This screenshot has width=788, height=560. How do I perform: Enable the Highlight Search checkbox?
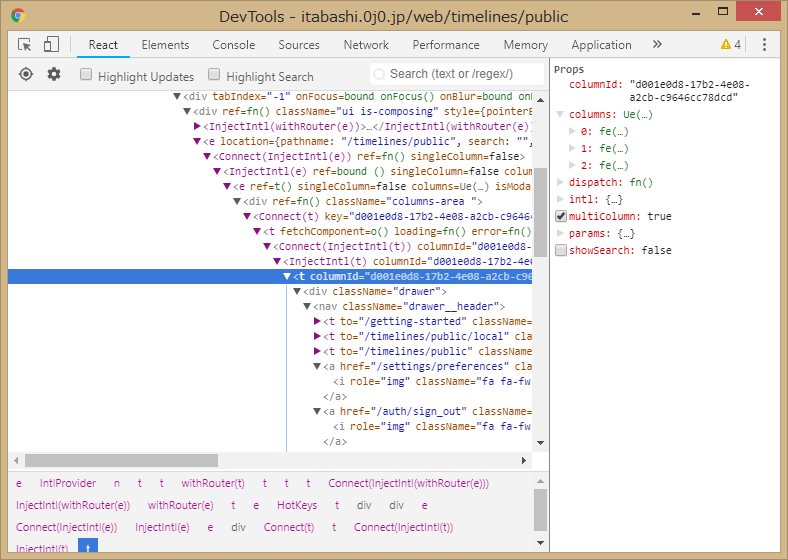point(214,75)
